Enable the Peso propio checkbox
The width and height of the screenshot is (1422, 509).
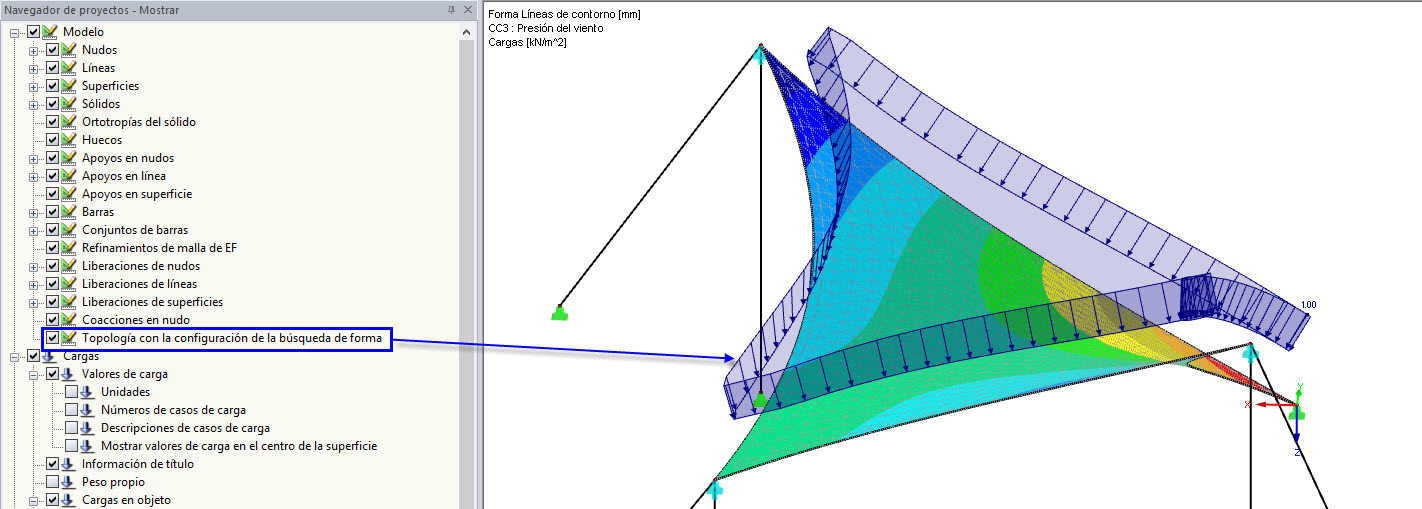(x=53, y=482)
